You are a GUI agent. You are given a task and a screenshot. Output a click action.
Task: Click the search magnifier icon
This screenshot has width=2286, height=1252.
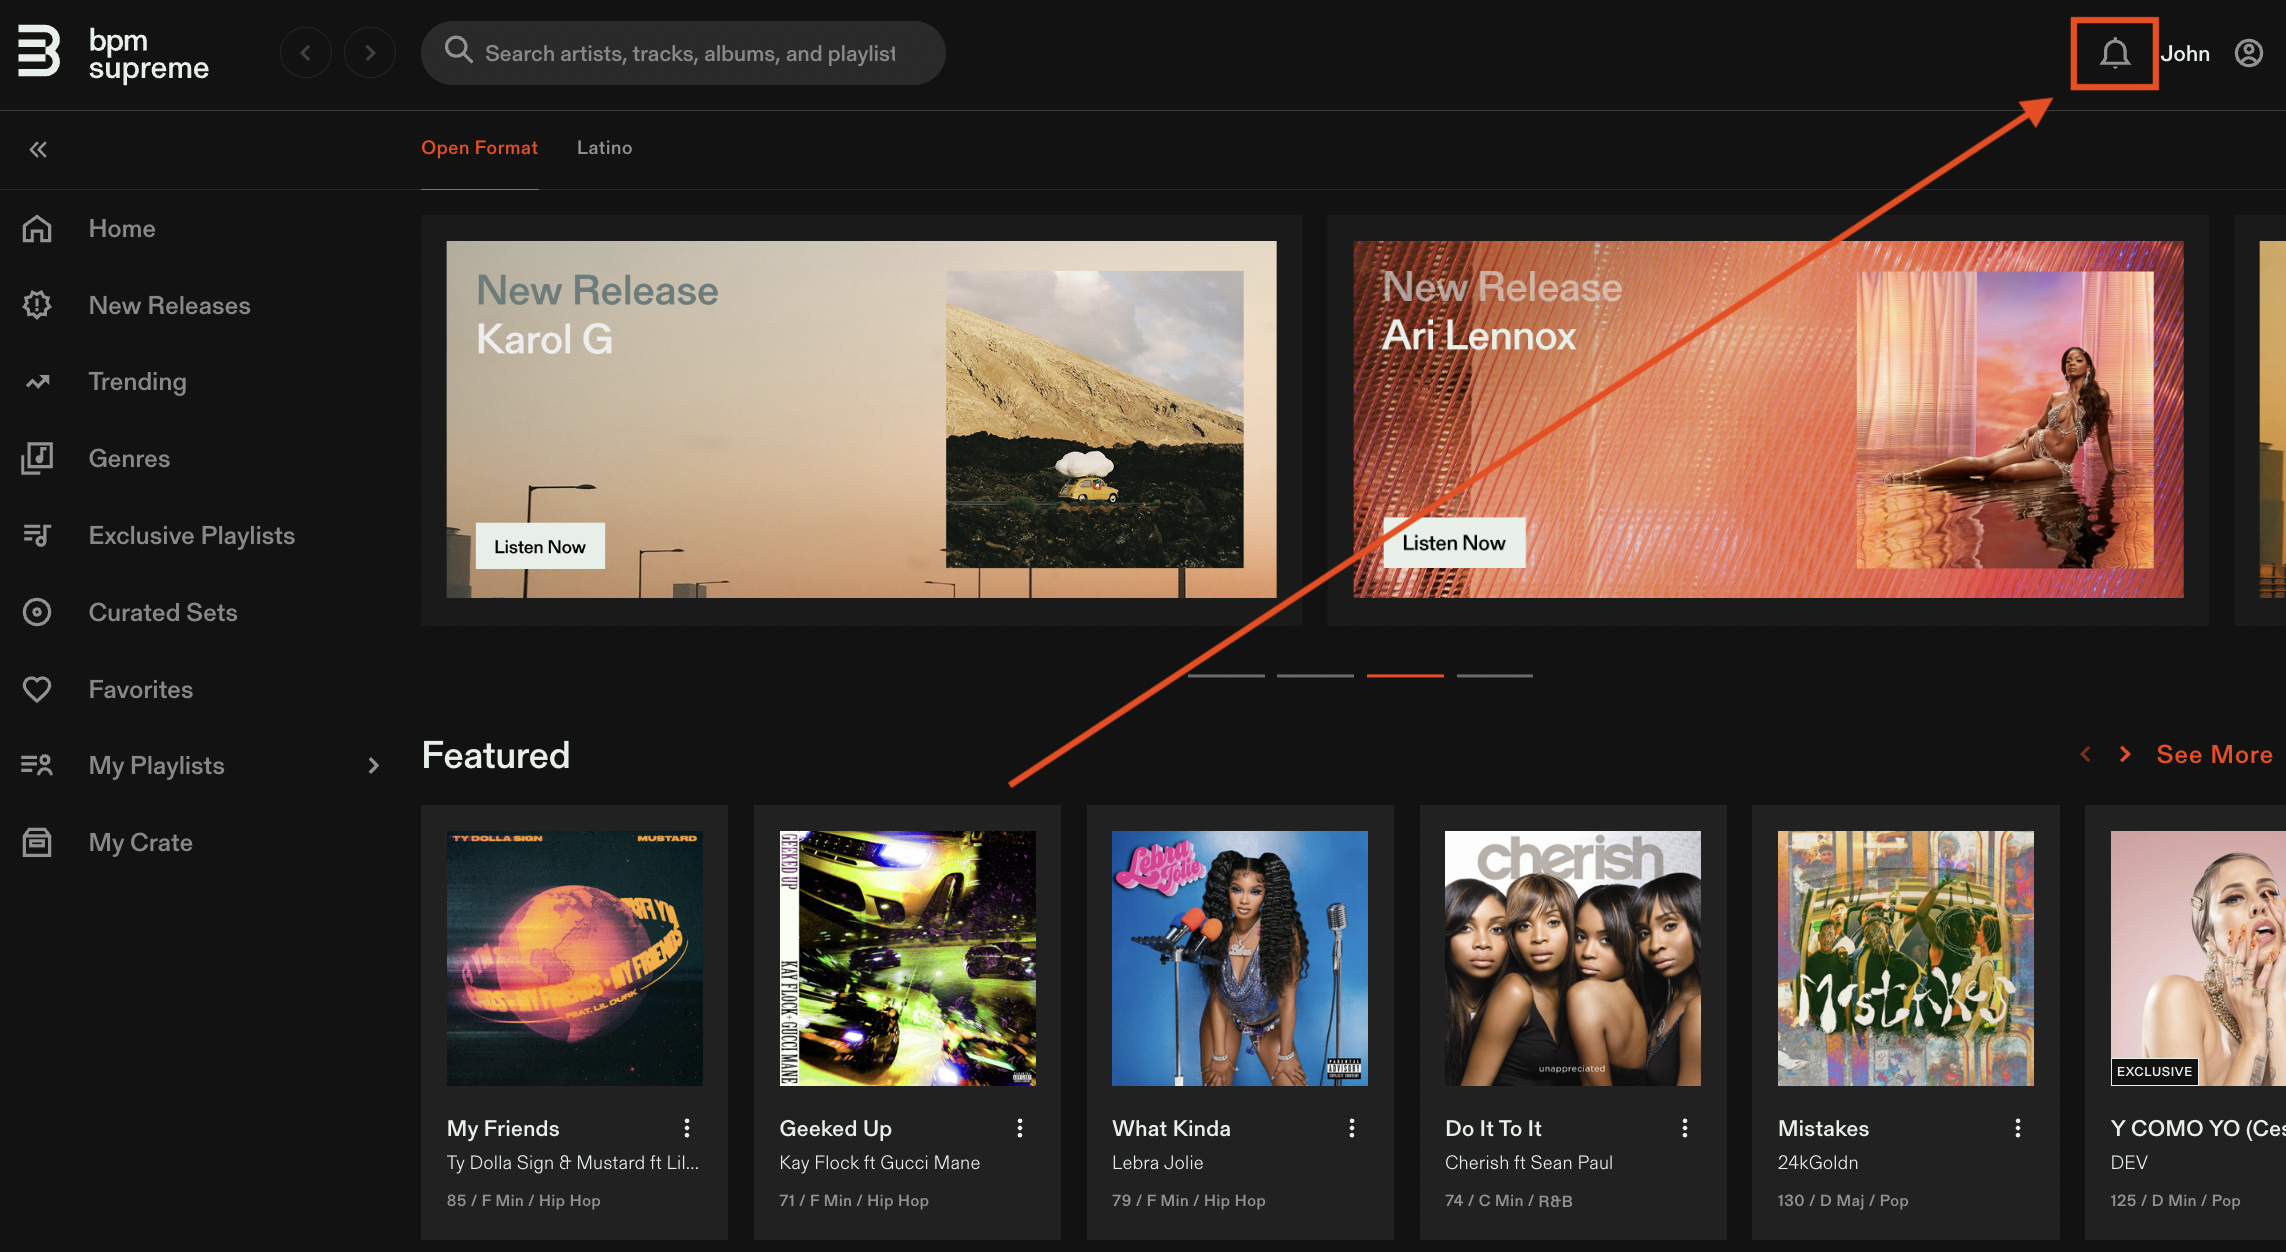[458, 50]
